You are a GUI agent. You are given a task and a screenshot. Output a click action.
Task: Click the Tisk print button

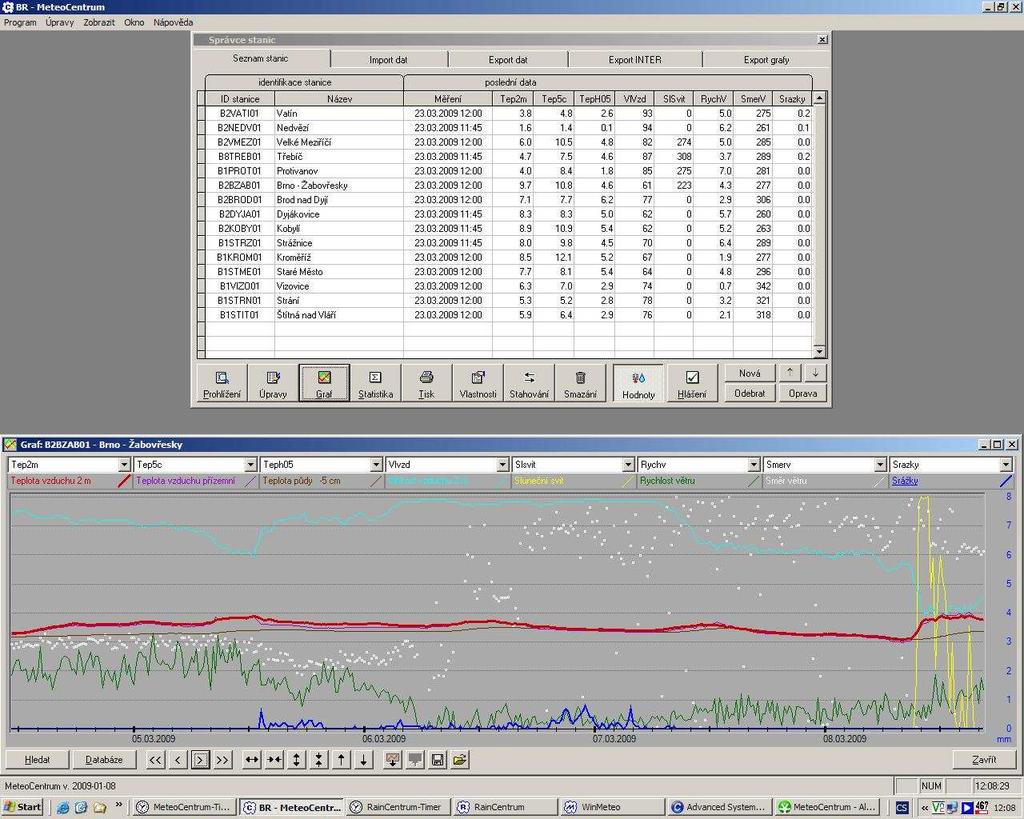click(426, 383)
